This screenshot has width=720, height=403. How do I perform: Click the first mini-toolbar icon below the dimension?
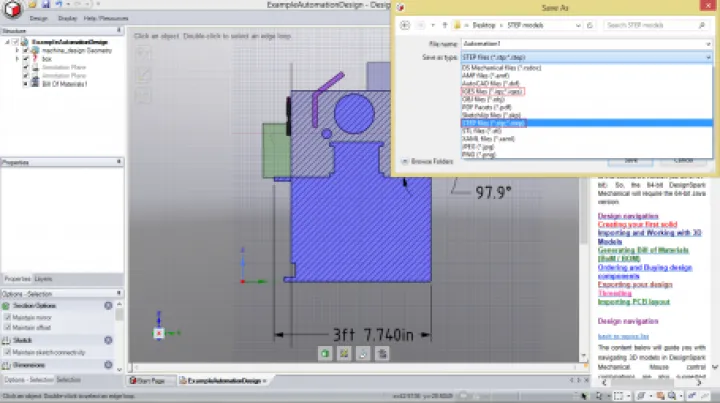(x=325, y=353)
